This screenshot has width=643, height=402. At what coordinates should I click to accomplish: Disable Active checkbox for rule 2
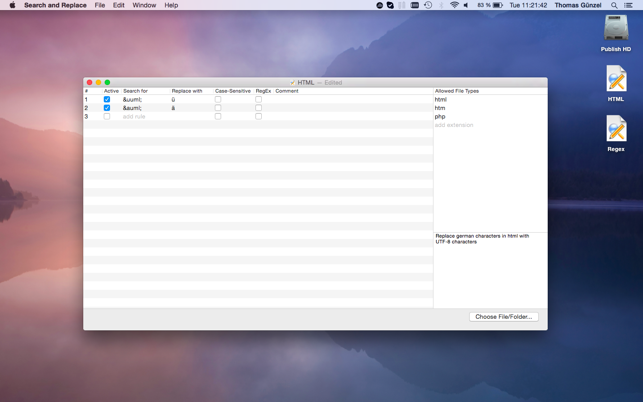click(x=107, y=108)
